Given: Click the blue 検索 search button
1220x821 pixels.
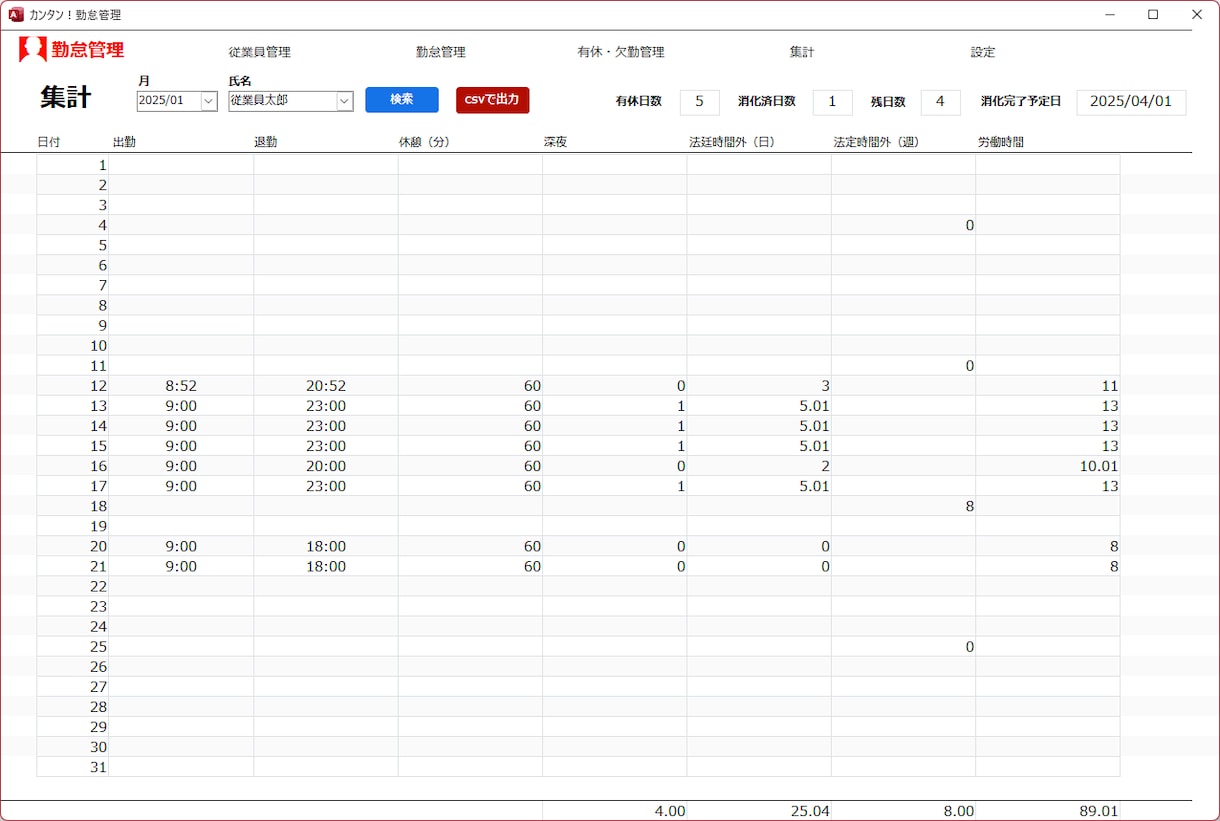Looking at the screenshot, I should pyautogui.click(x=402, y=100).
